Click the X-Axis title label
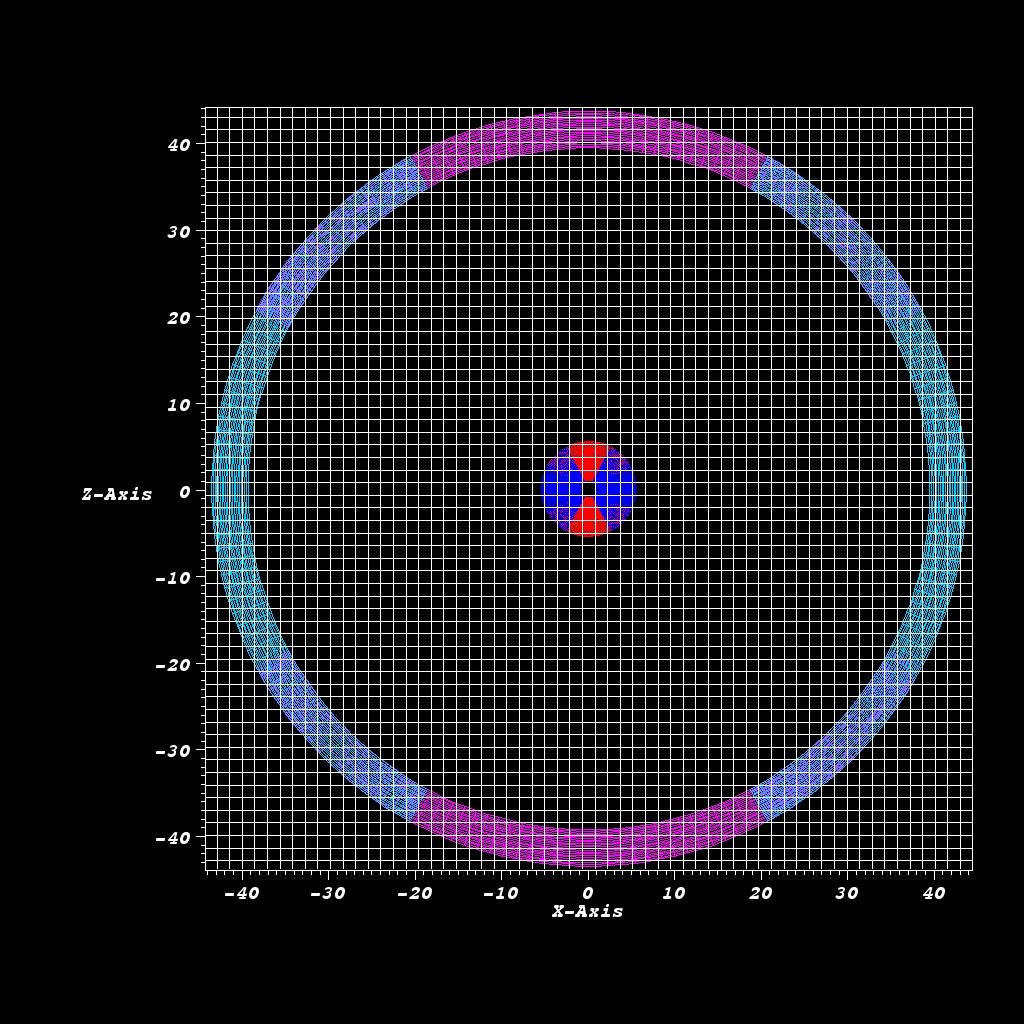This screenshot has width=1024, height=1024. click(x=588, y=912)
